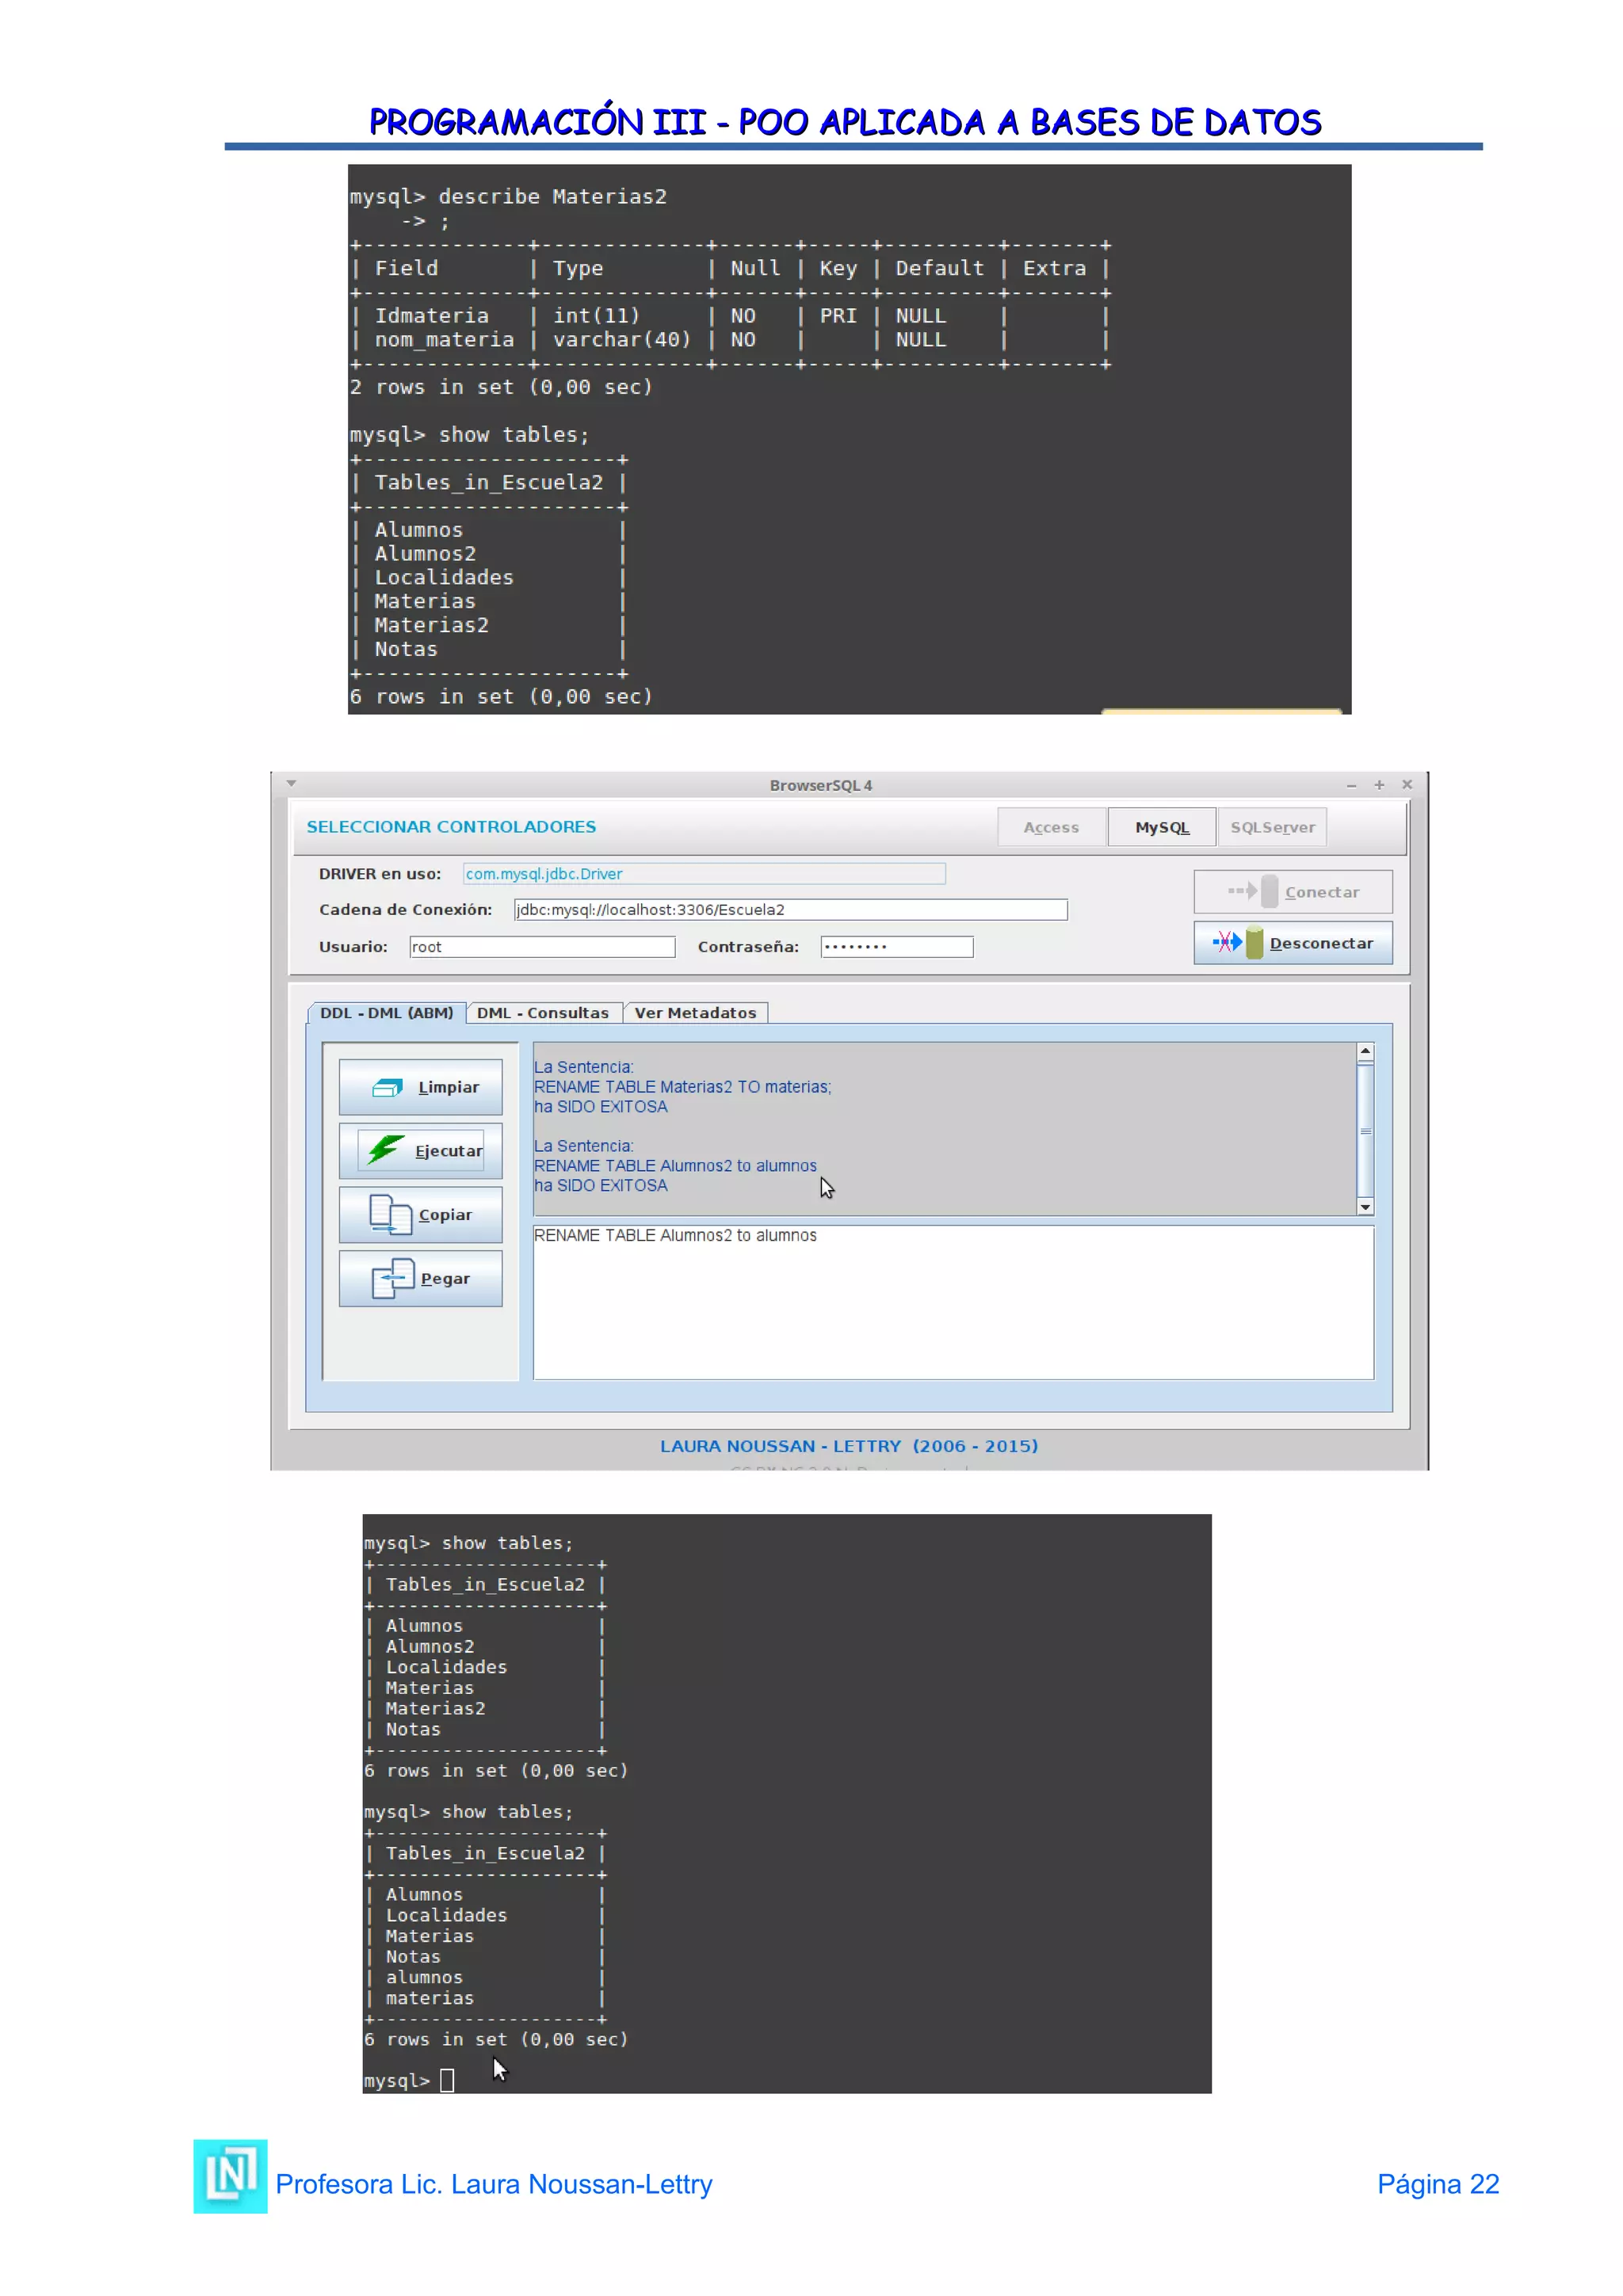Select the Access driver tab
Screen dimensions: 1623x2296
(1051, 827)
